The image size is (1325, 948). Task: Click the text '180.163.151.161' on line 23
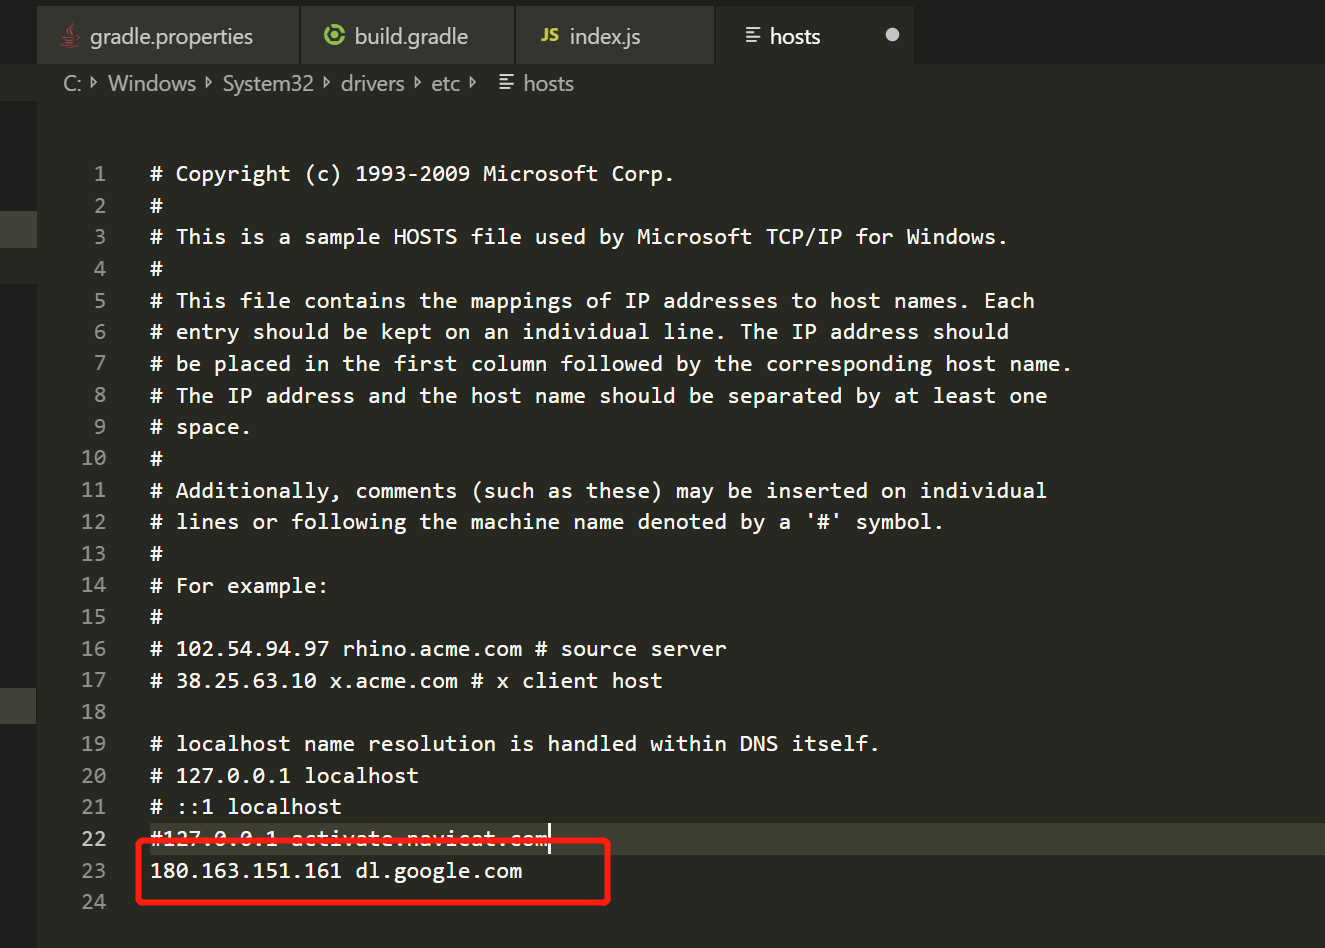click(246, 871)
